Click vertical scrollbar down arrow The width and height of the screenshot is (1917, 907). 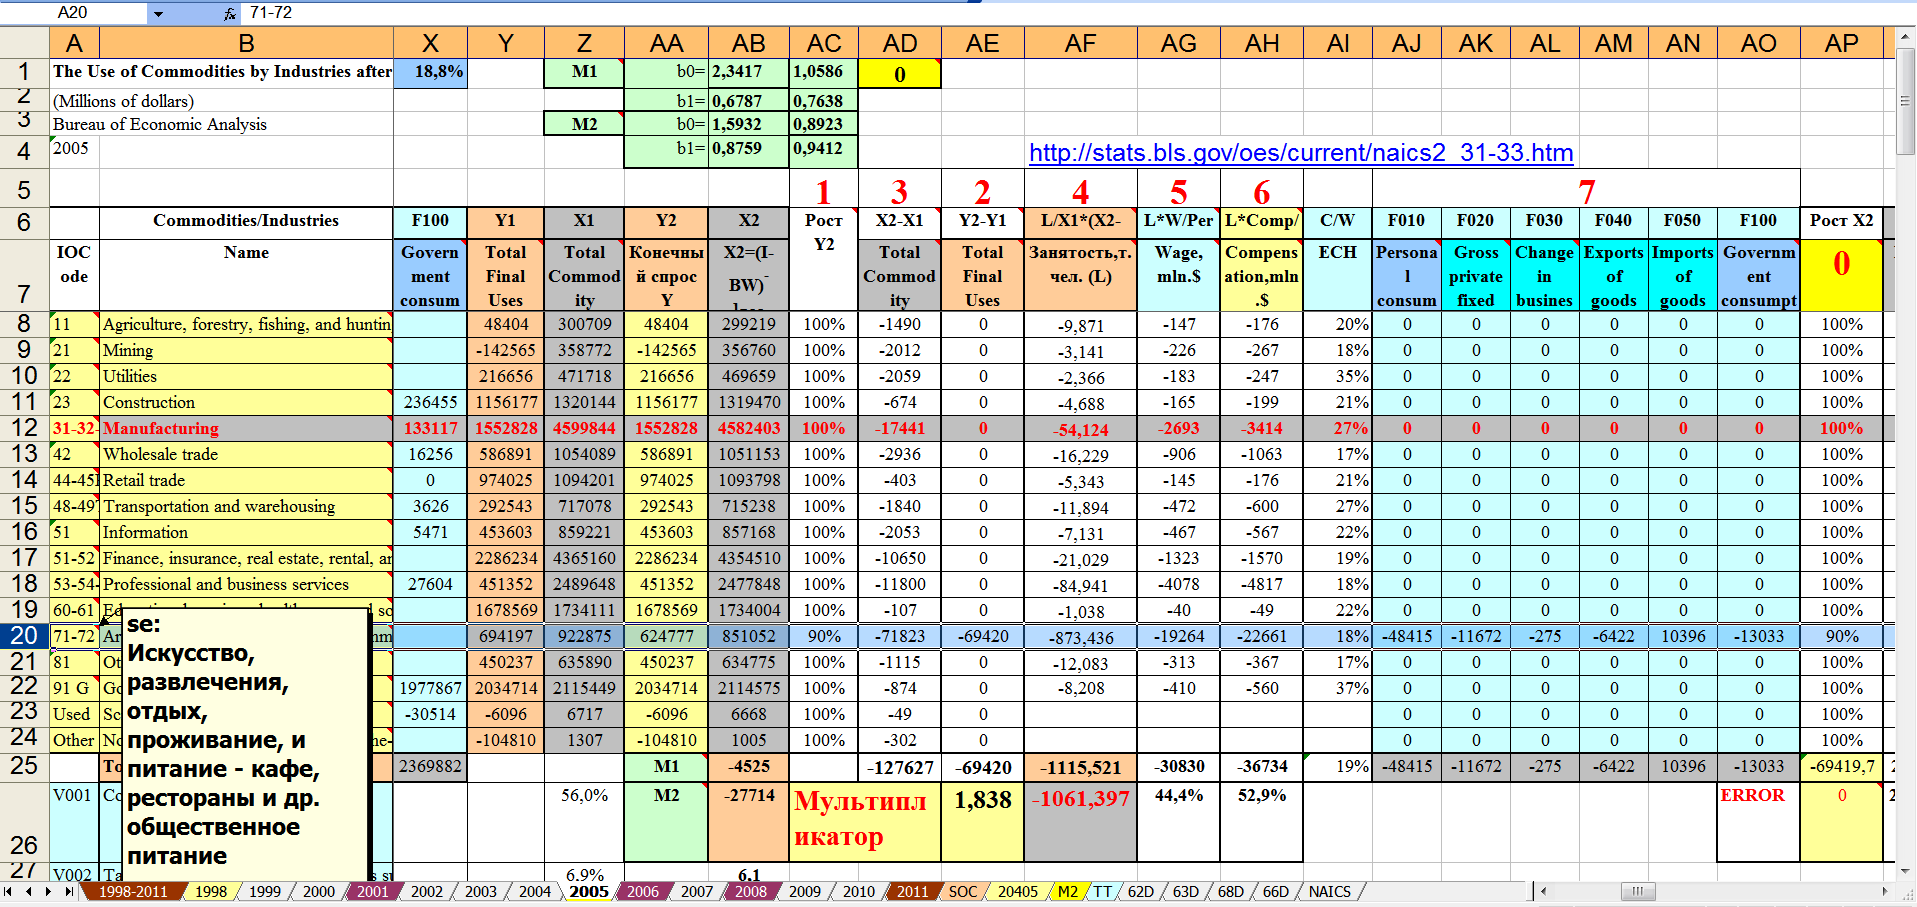[x=1905, y=870]
